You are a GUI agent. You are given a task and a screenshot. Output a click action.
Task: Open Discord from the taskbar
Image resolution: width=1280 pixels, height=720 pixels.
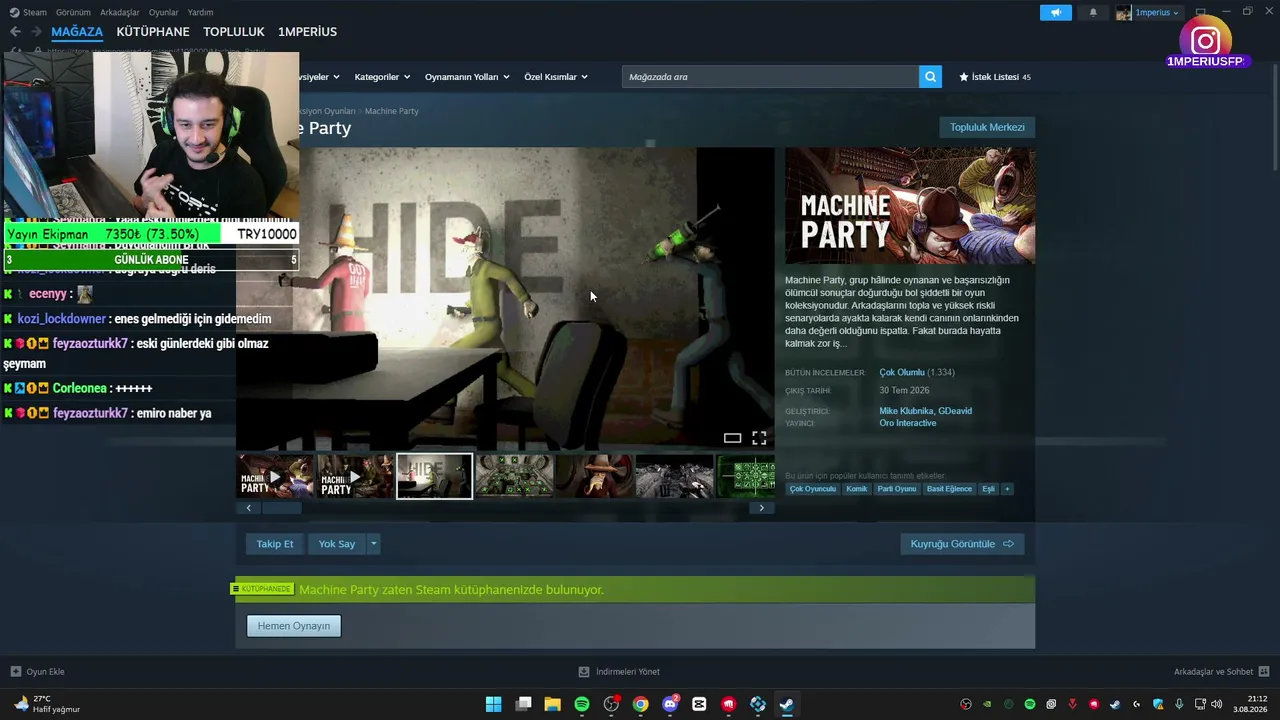pyautogui.click(x=670, y=704)
